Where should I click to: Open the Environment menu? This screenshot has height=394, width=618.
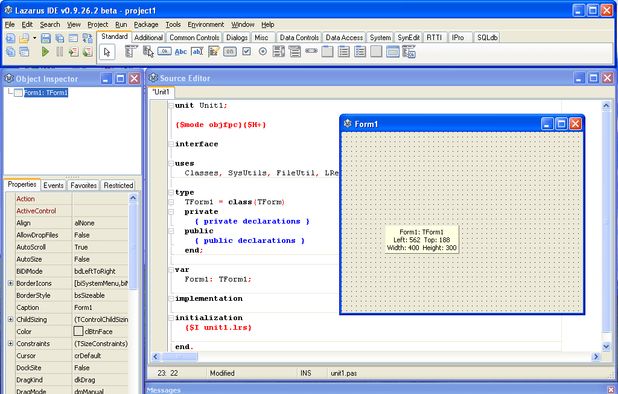(x=206, y=24)
